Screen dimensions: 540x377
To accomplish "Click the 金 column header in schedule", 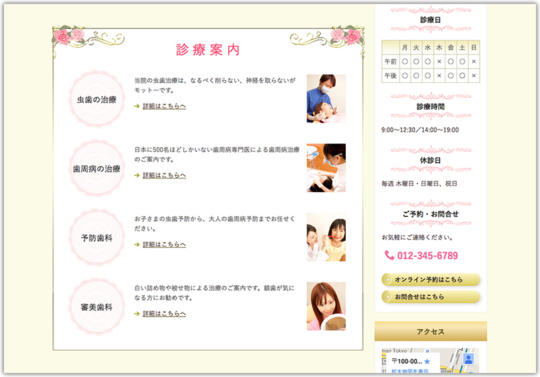I will point(451,48).
